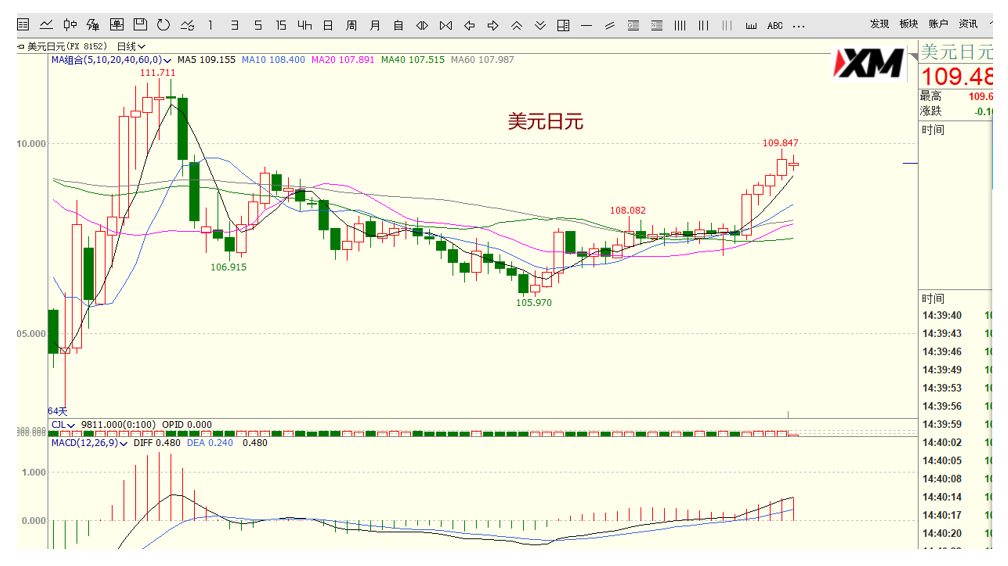This screenshot has width=1008, height=566.
Task: Open the MACD(12,26,9) indicator dropdown
Action: click(89, 443)
